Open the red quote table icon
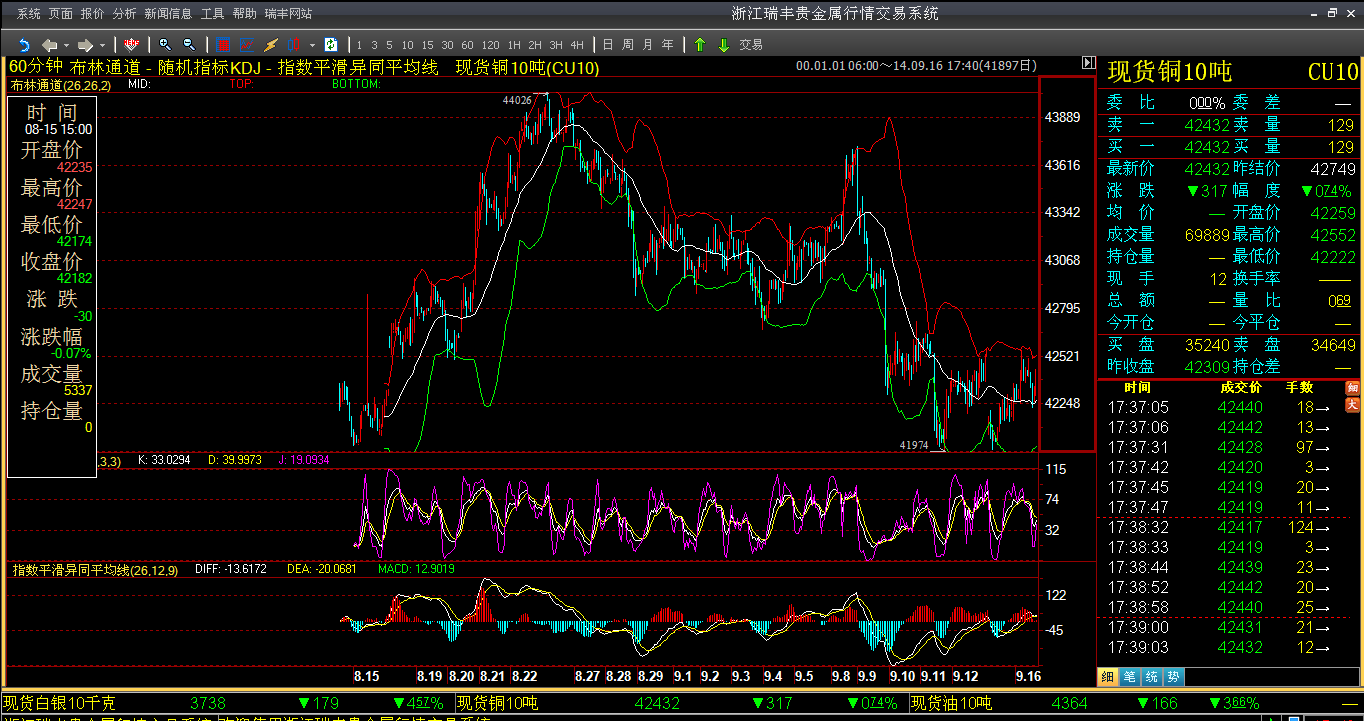Viewport: 1364px width, 721px height. (222, 45)
